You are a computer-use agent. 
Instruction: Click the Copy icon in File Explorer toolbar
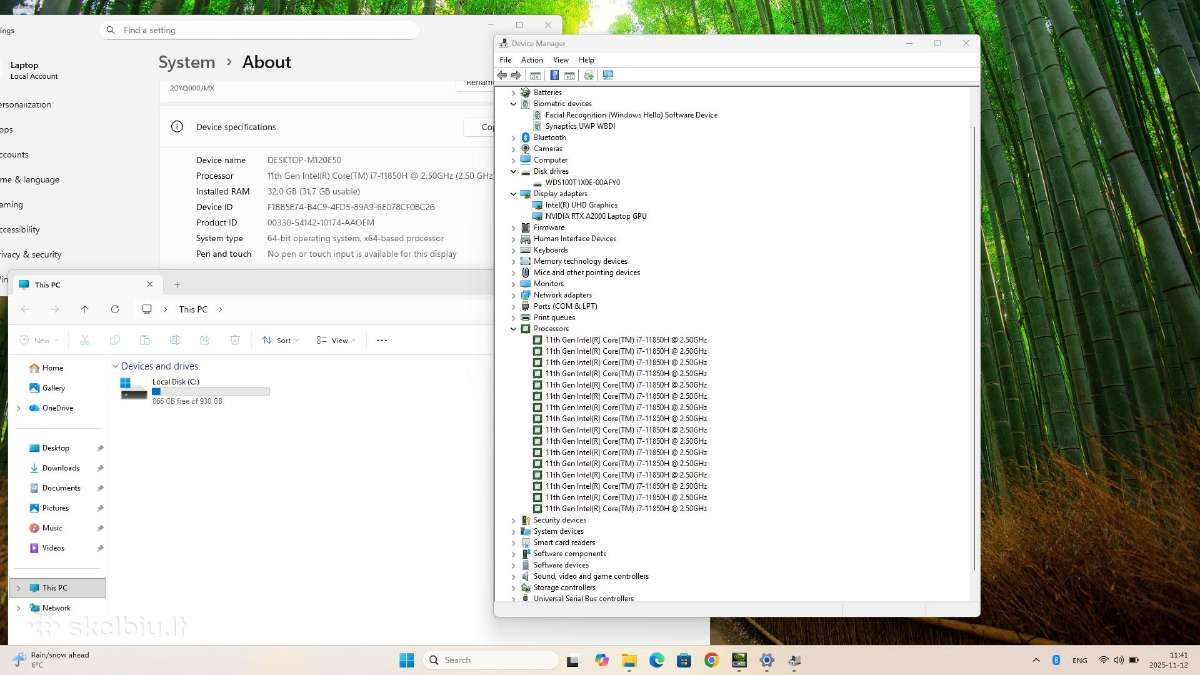point(115,340)
